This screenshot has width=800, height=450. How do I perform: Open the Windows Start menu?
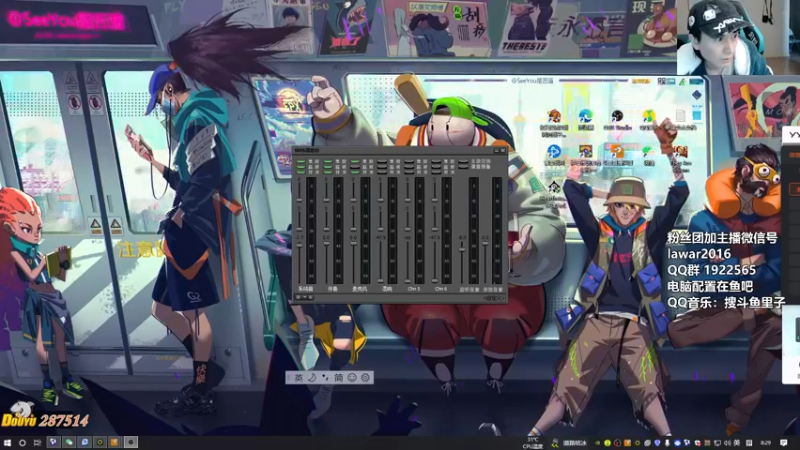(7, 443)
